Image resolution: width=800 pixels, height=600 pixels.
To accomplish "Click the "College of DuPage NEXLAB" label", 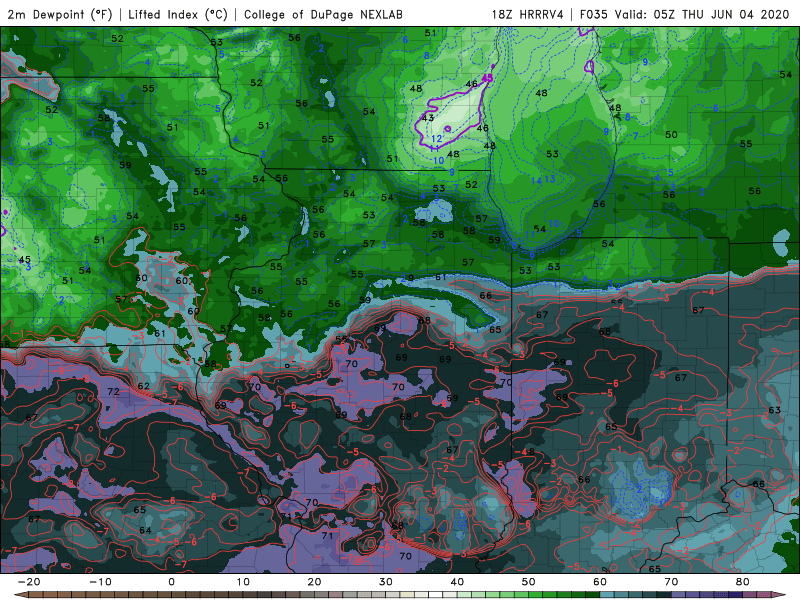I will point(323,14).
